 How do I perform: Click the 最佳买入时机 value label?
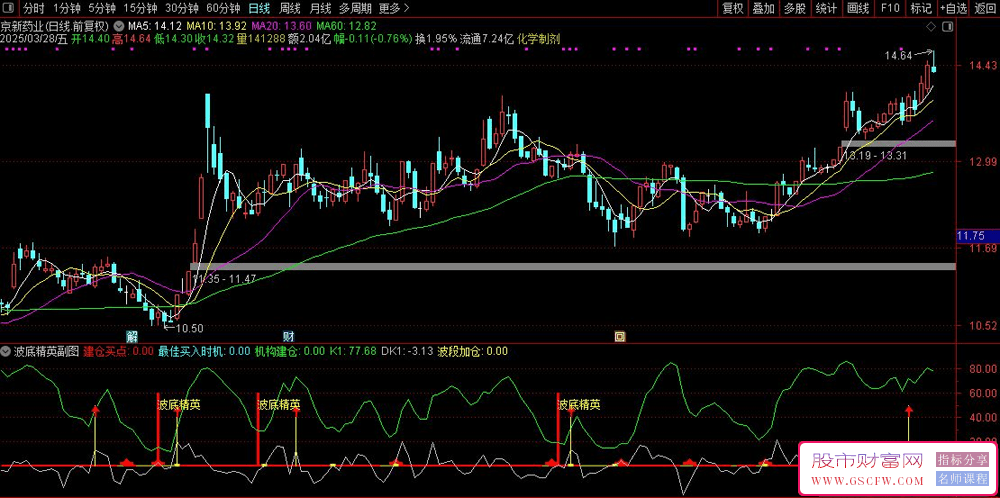tap(204, 351)
